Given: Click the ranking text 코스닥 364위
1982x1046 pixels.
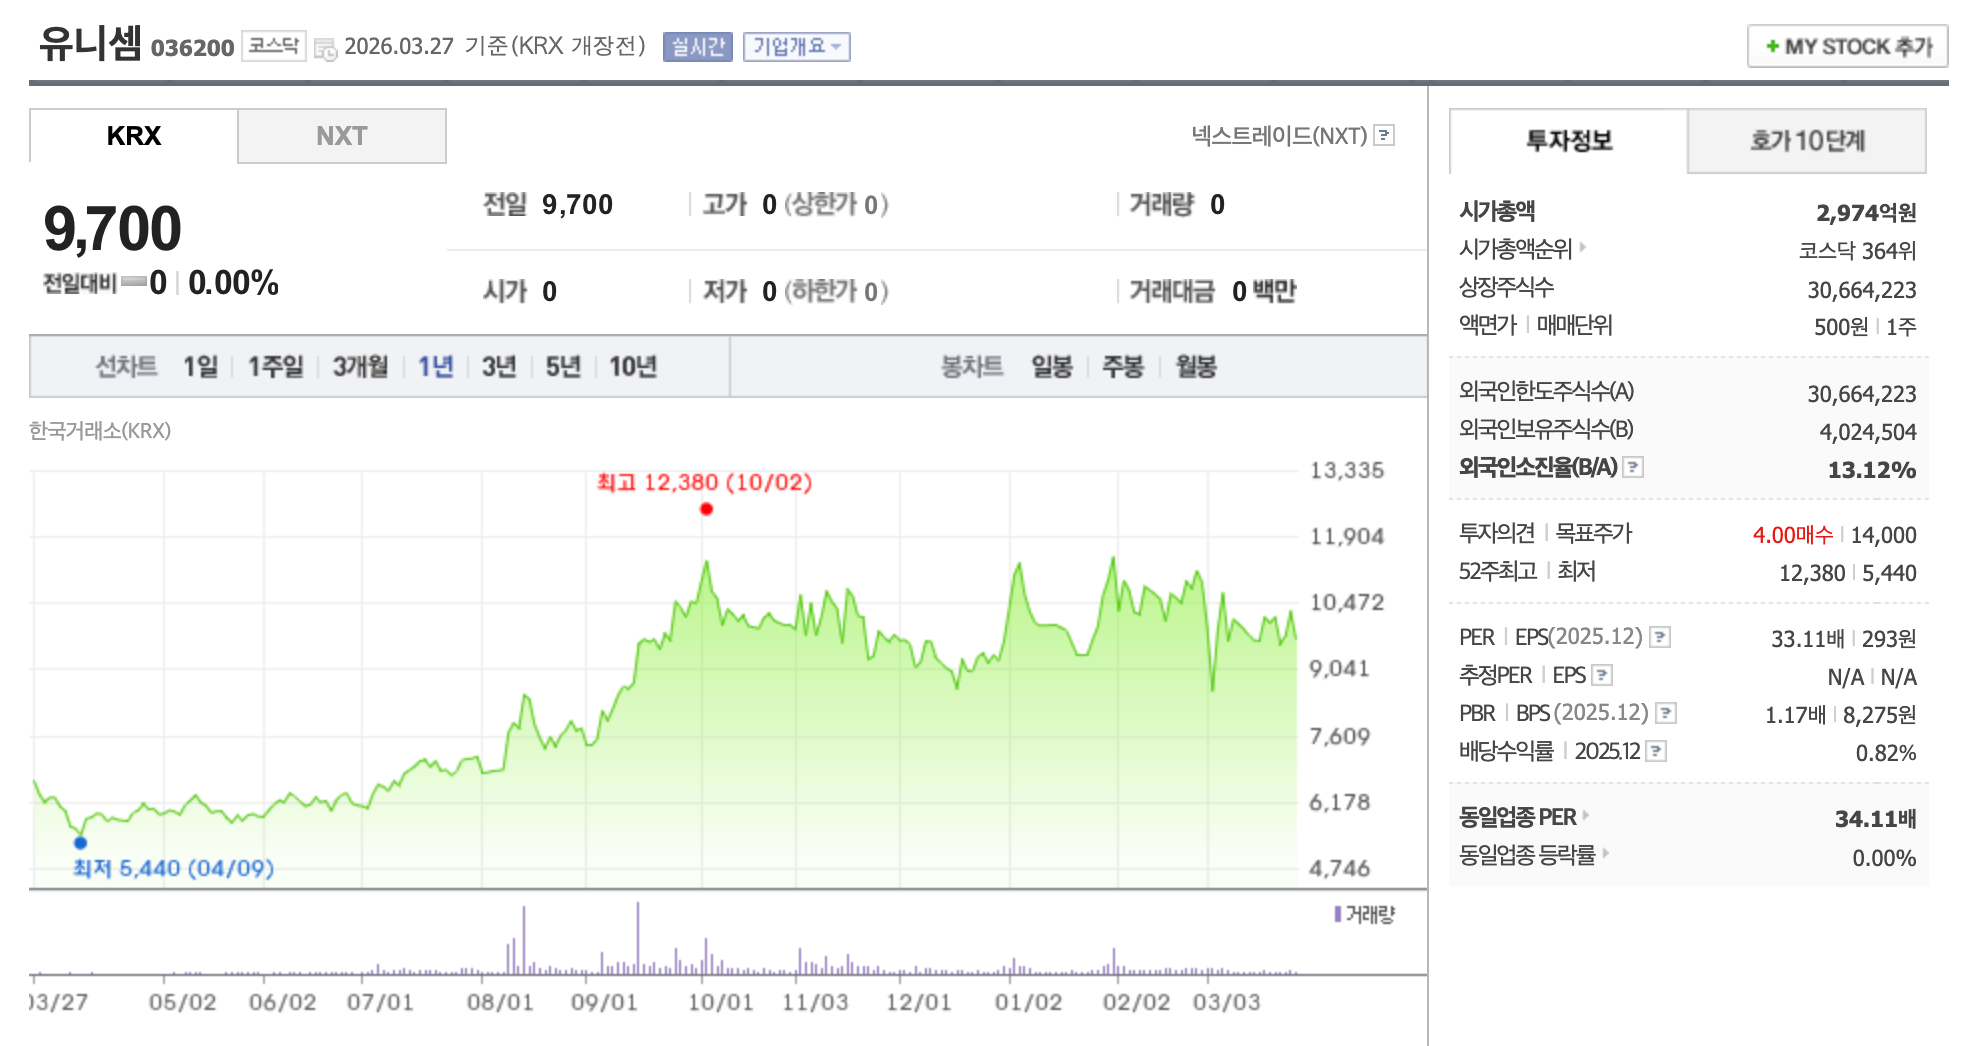Looking at the screenshot, I should tap(1857, 251).
